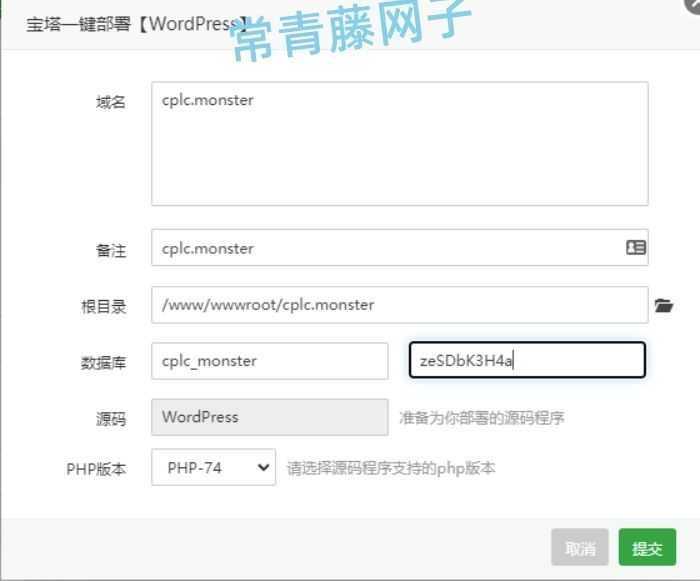Click the dialog title 宝塔一键部署
The image size is (700, 581).
pos(79,24)
